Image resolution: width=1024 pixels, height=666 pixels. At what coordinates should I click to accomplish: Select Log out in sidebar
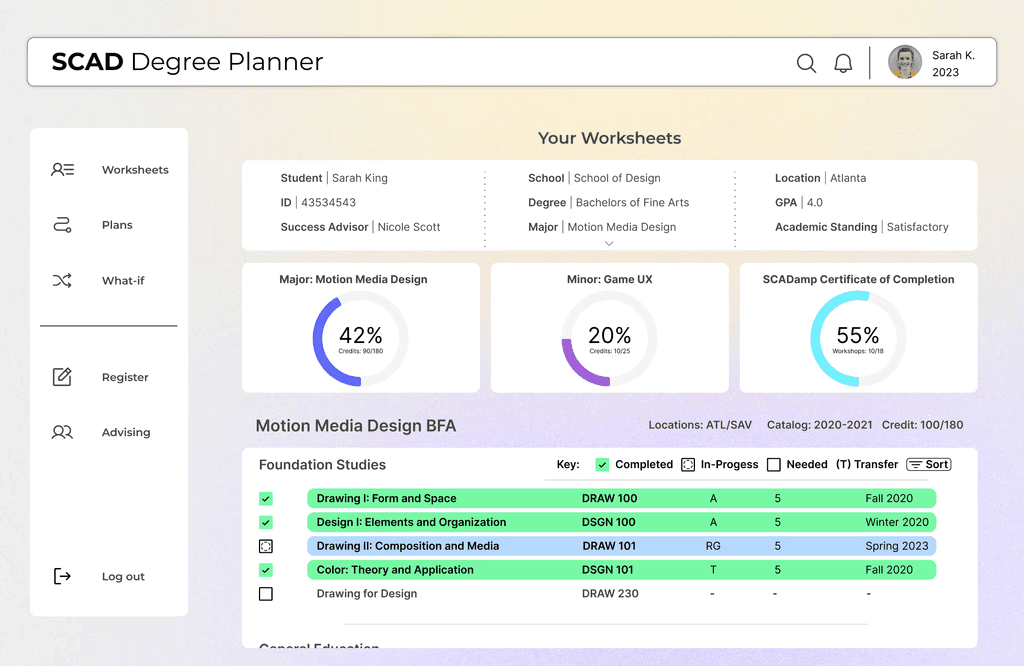tap(123, 577)
